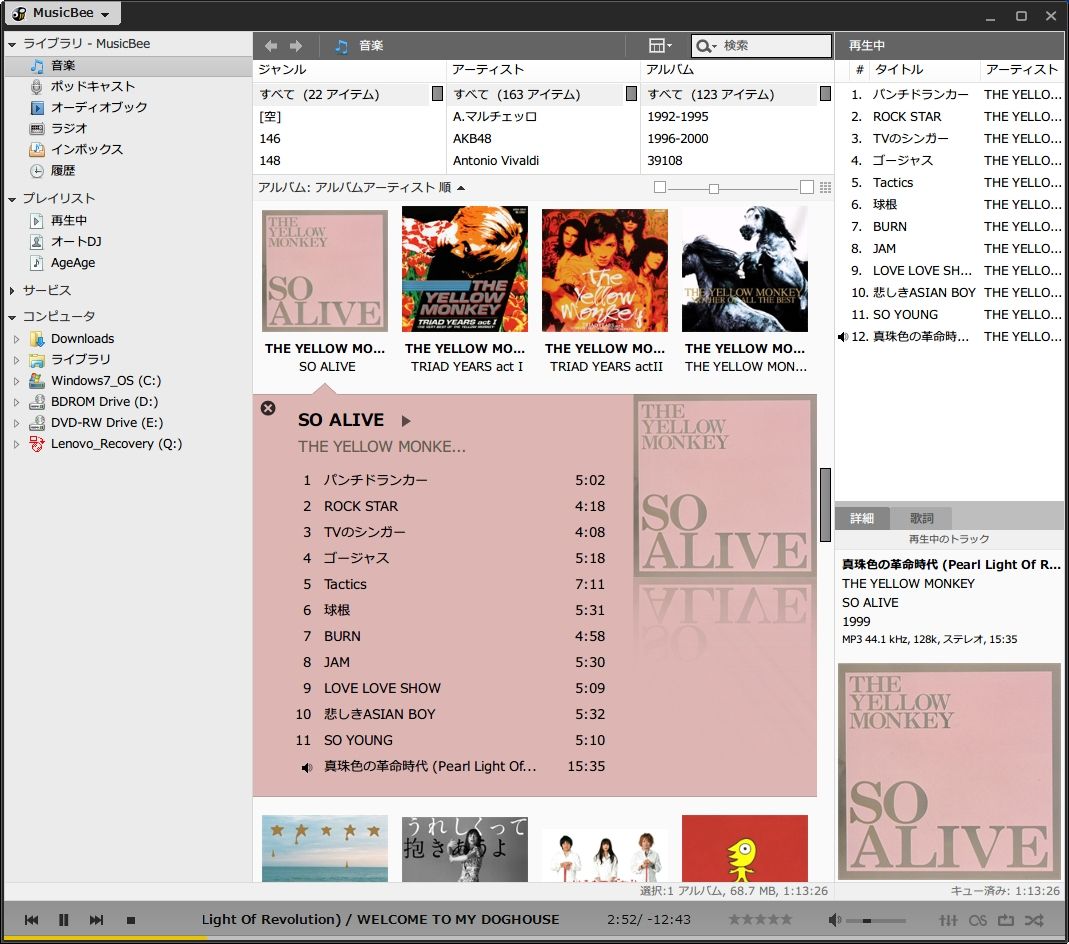Open the panel layout dropdown
This screenshot has width=1069, height=944.
point(660,46)
